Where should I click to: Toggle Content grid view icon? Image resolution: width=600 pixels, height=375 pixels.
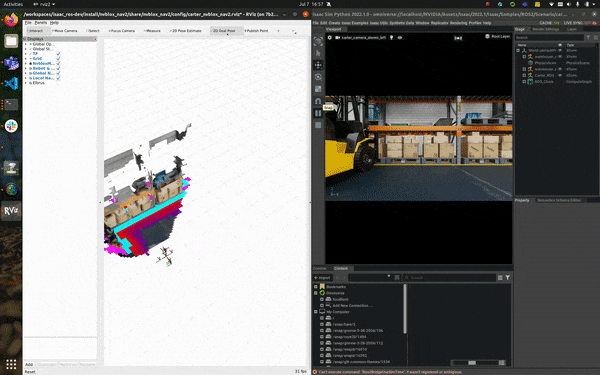click(500, 278)
